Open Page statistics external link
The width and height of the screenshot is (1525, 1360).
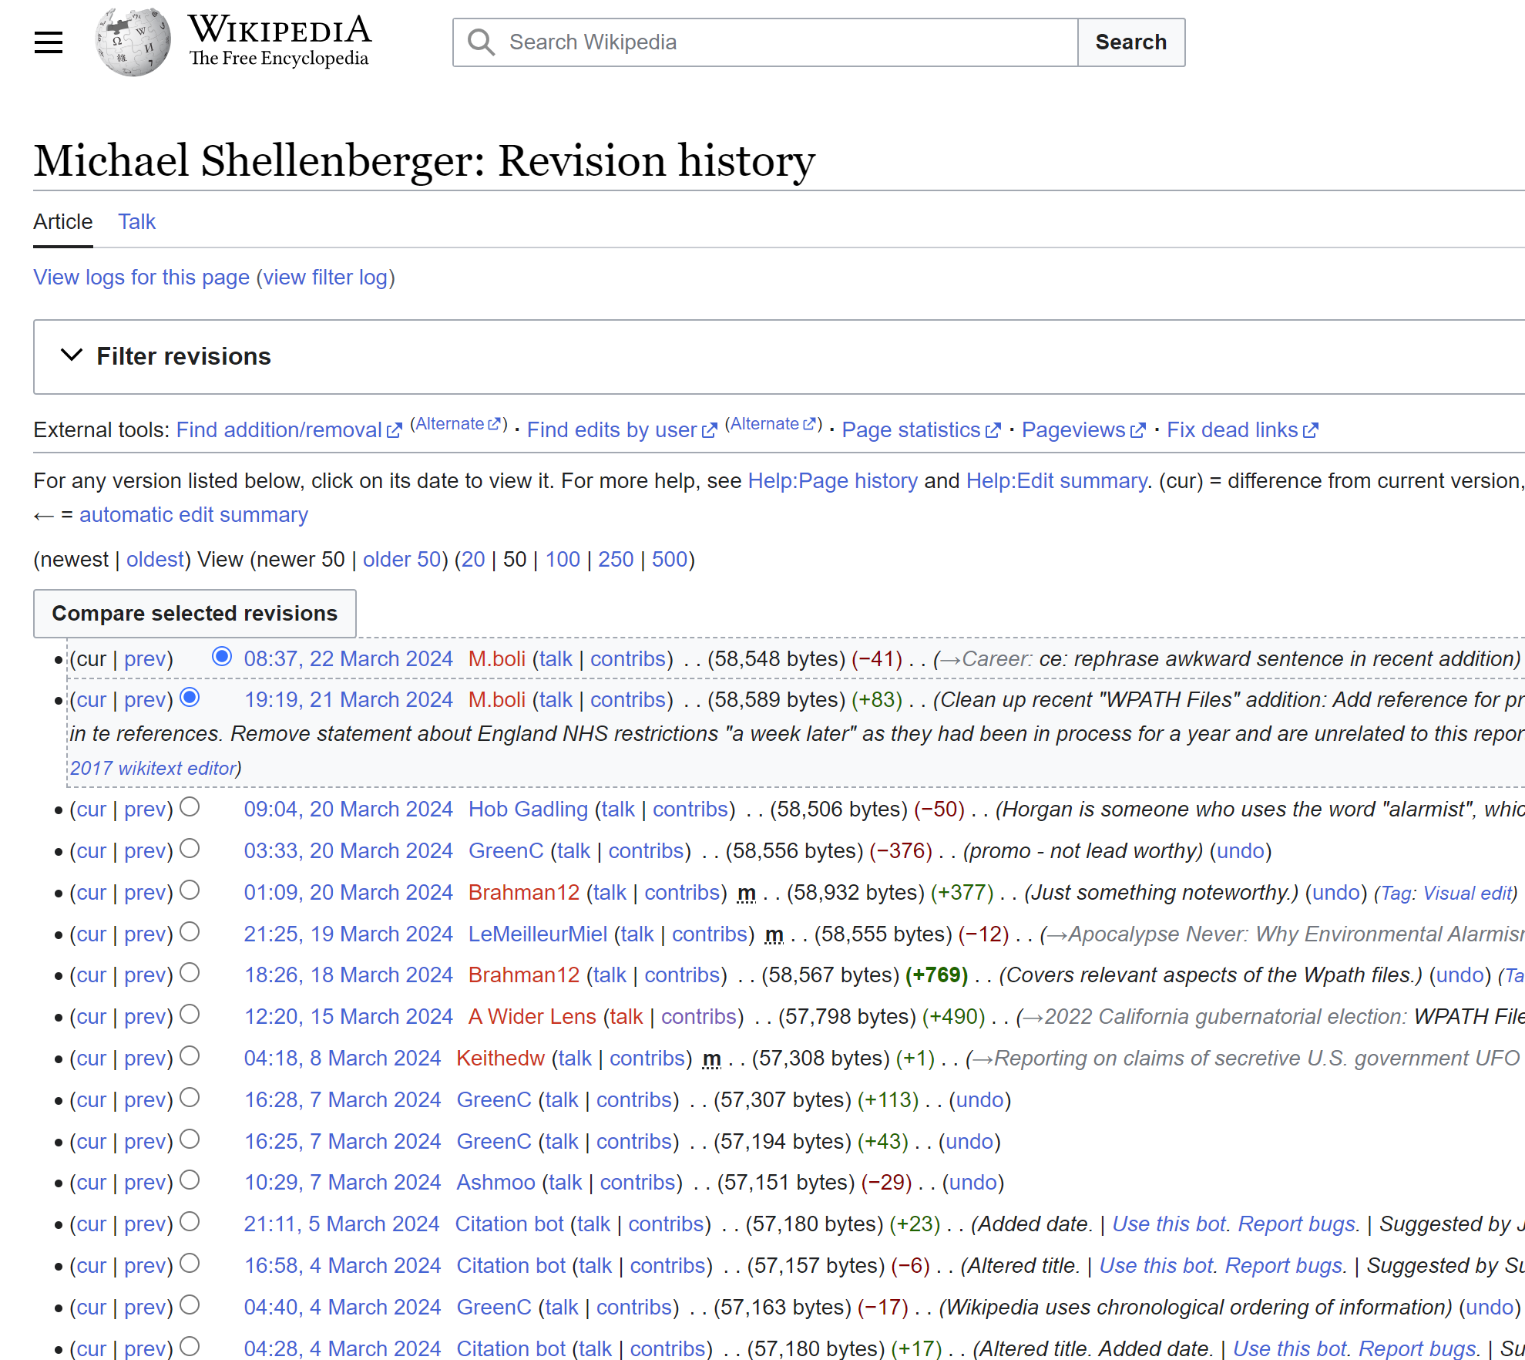(910, 430)
